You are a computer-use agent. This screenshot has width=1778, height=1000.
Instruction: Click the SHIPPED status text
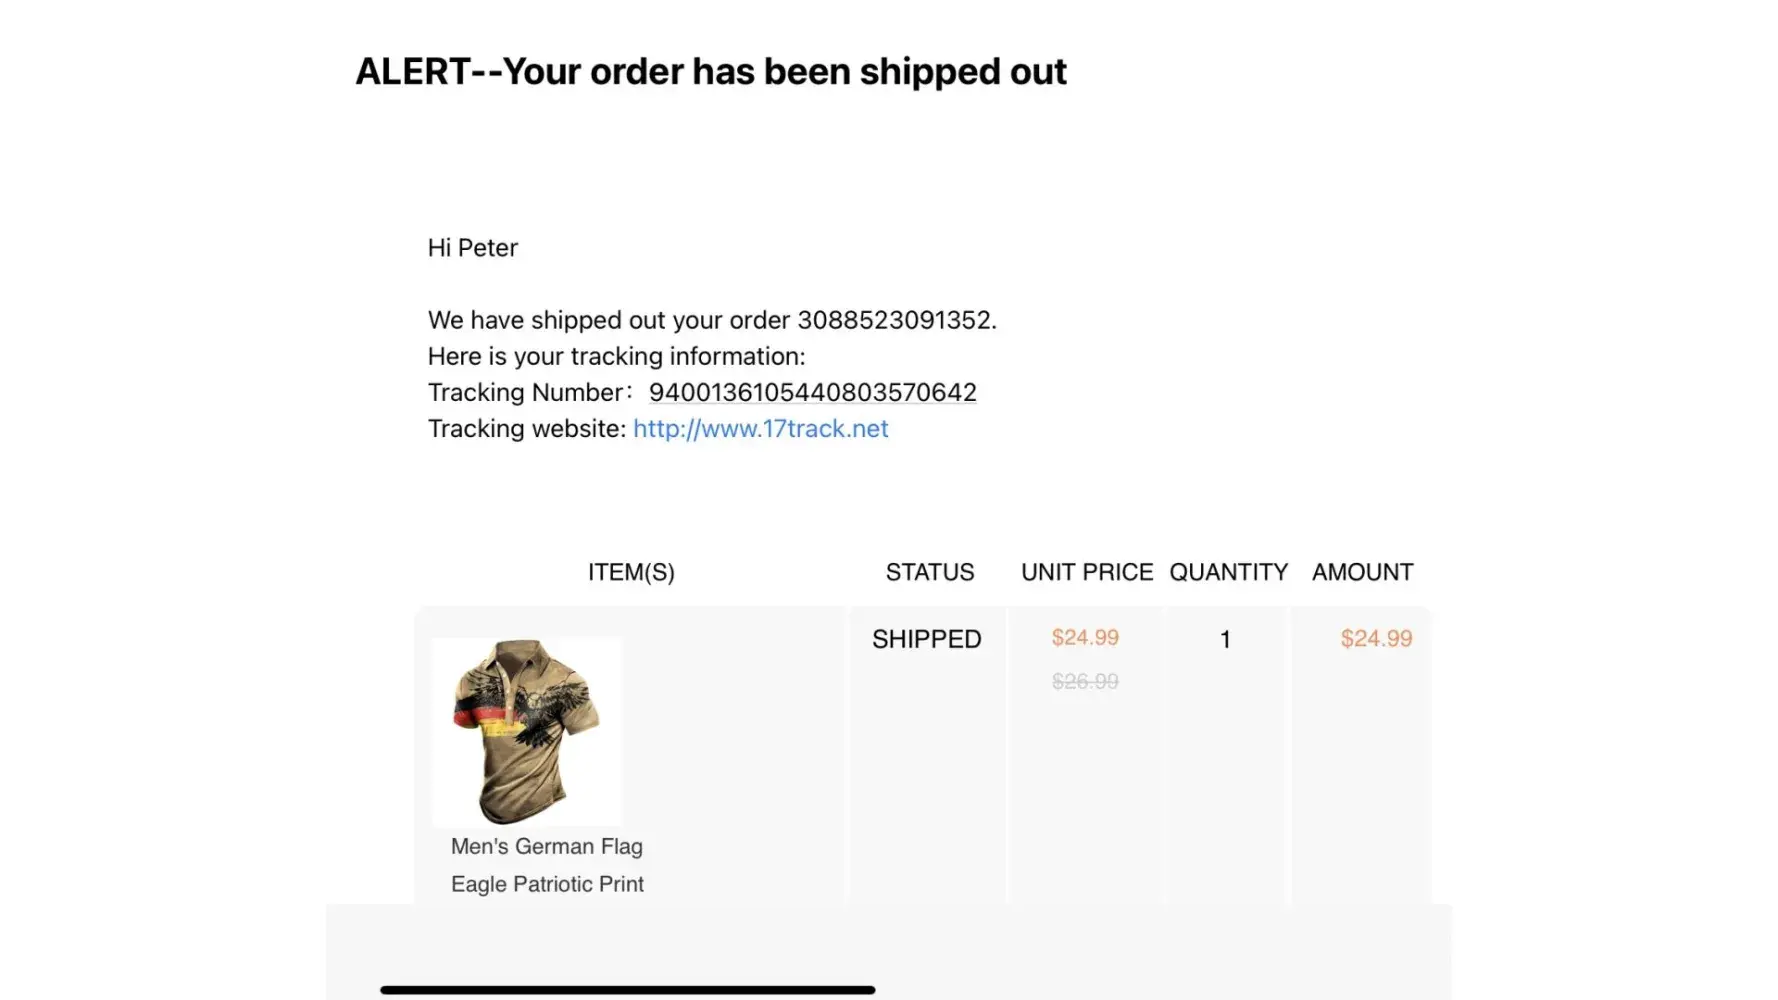click(x=926, y=640)
